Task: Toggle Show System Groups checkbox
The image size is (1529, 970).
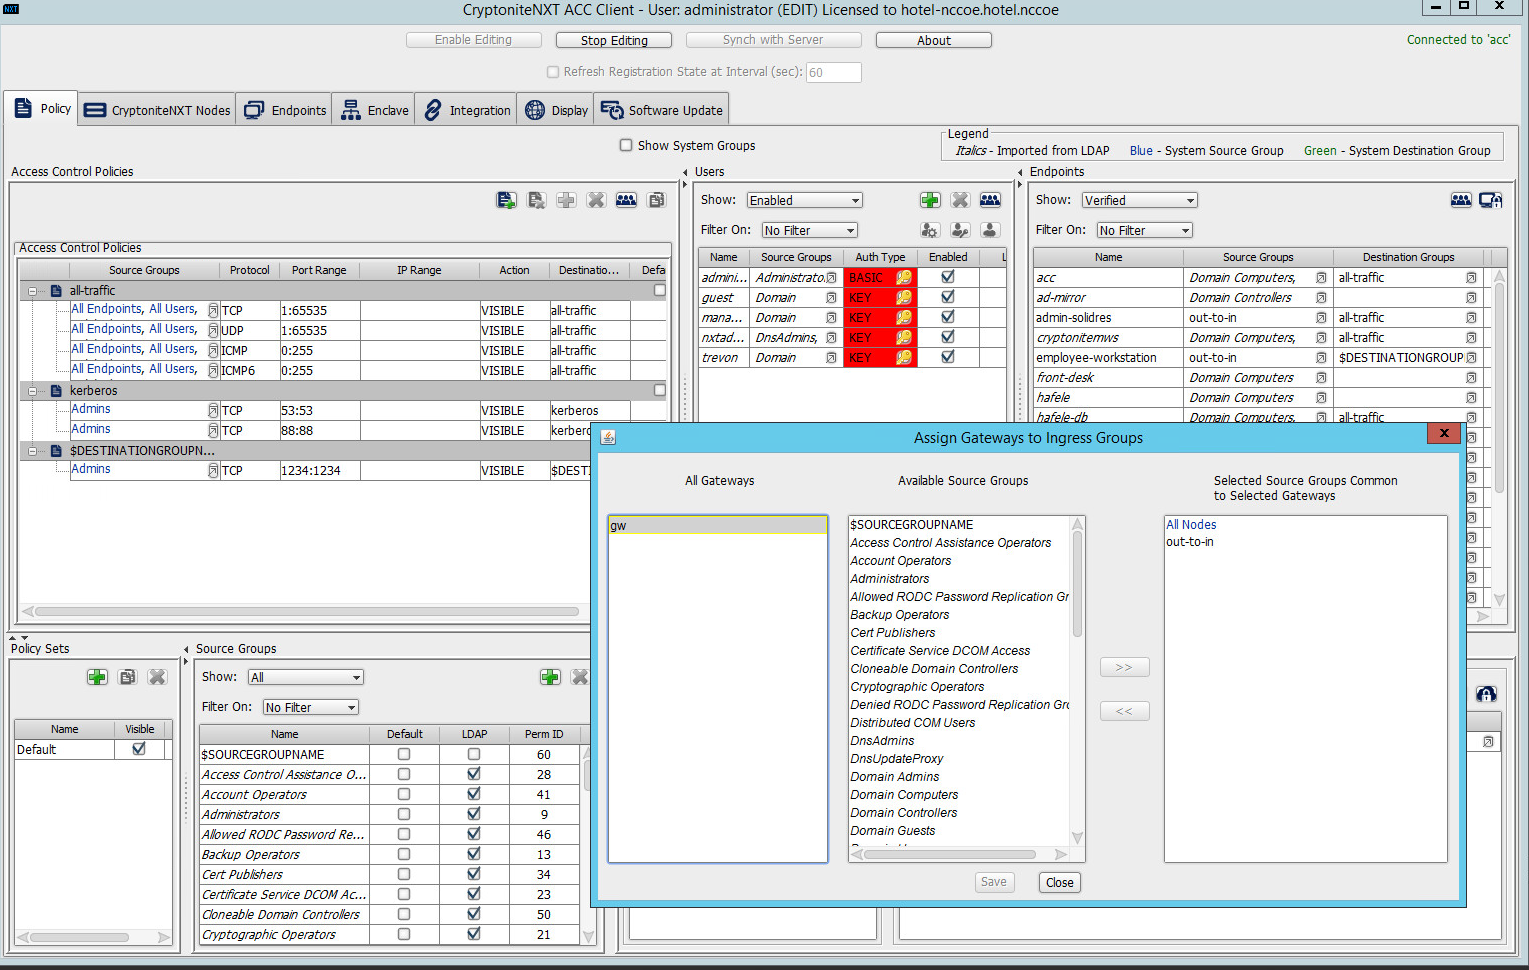Action: point(626,145)
